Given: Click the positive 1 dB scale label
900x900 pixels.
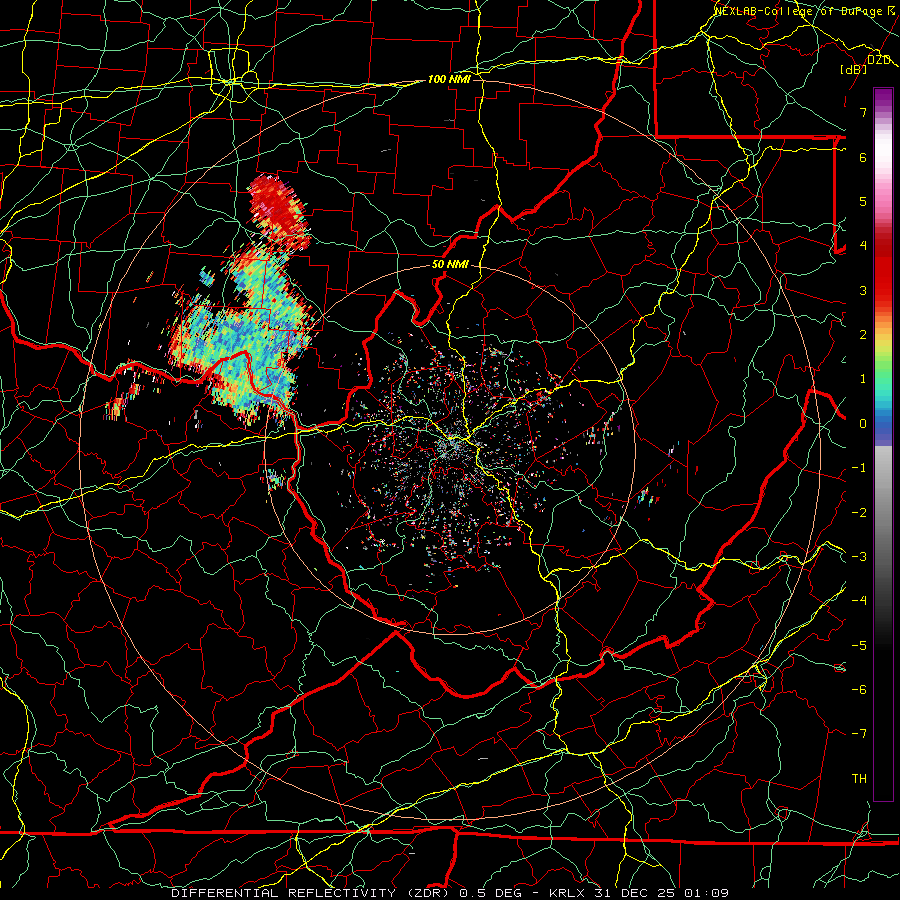Looking at the screenshot, I should (x=863, y=379).
